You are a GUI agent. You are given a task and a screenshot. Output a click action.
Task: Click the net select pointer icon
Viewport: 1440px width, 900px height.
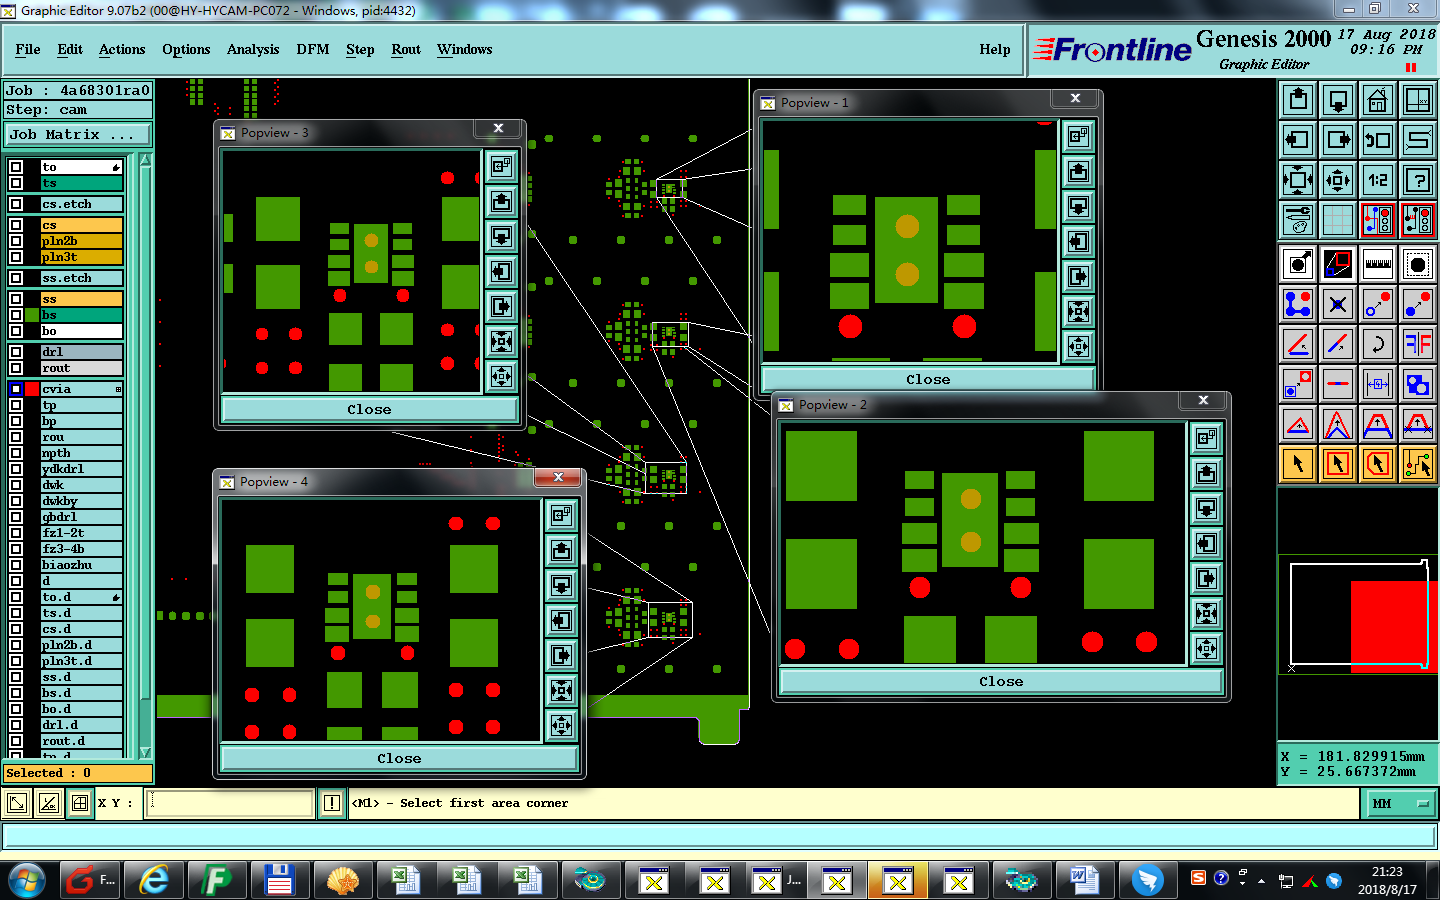[1418, 464]
